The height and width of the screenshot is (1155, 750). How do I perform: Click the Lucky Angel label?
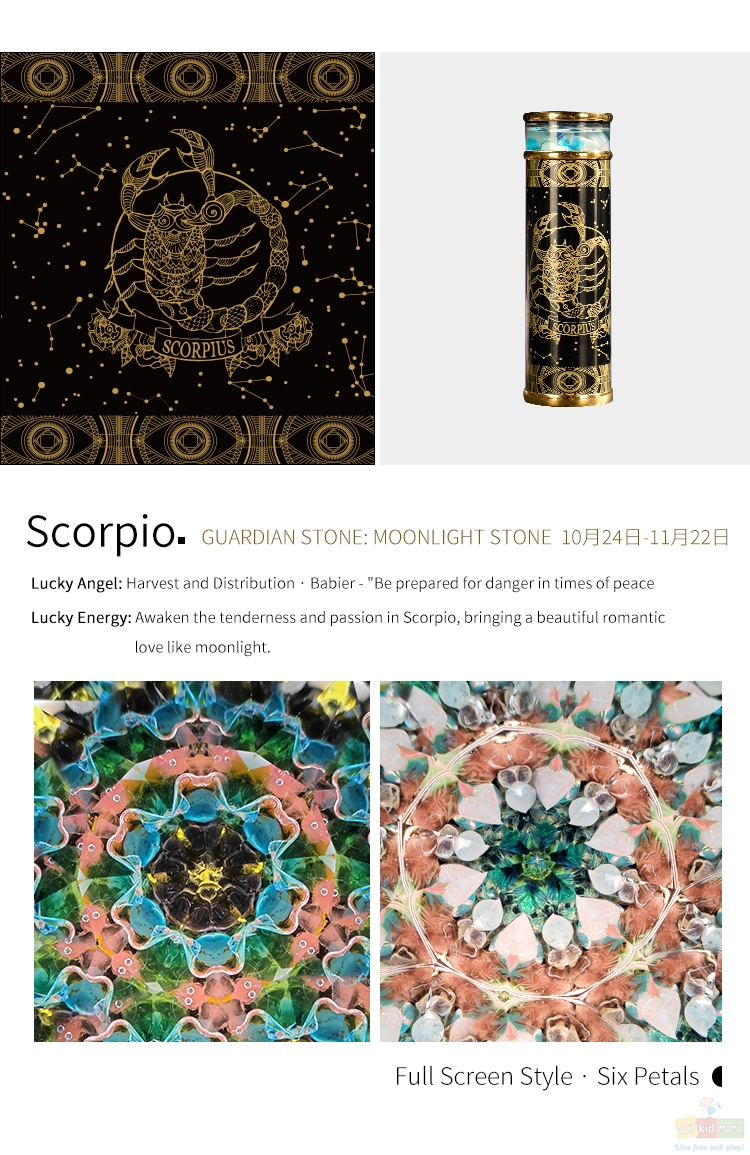pos(77,583)
